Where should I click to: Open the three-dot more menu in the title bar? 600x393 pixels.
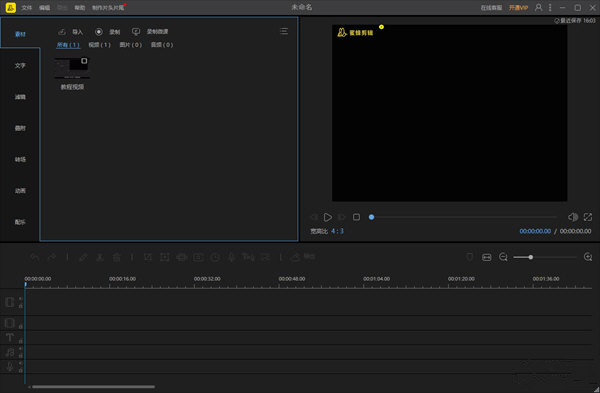pos(550,7)
